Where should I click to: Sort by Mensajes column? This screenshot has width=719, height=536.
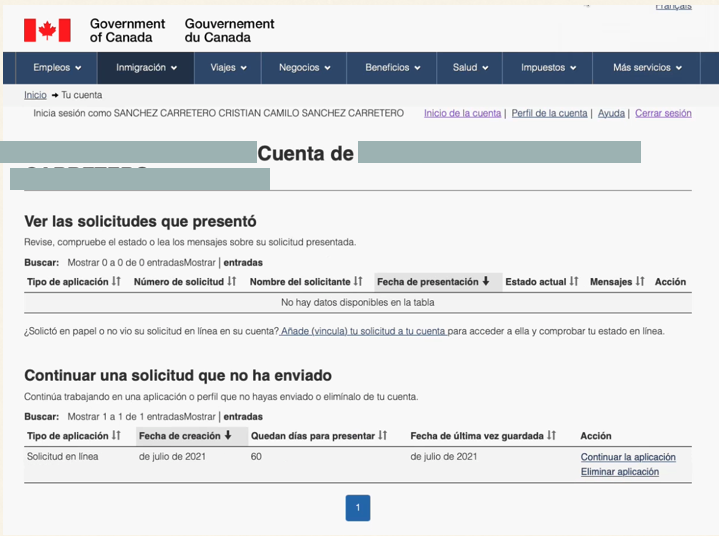point(617,282)
